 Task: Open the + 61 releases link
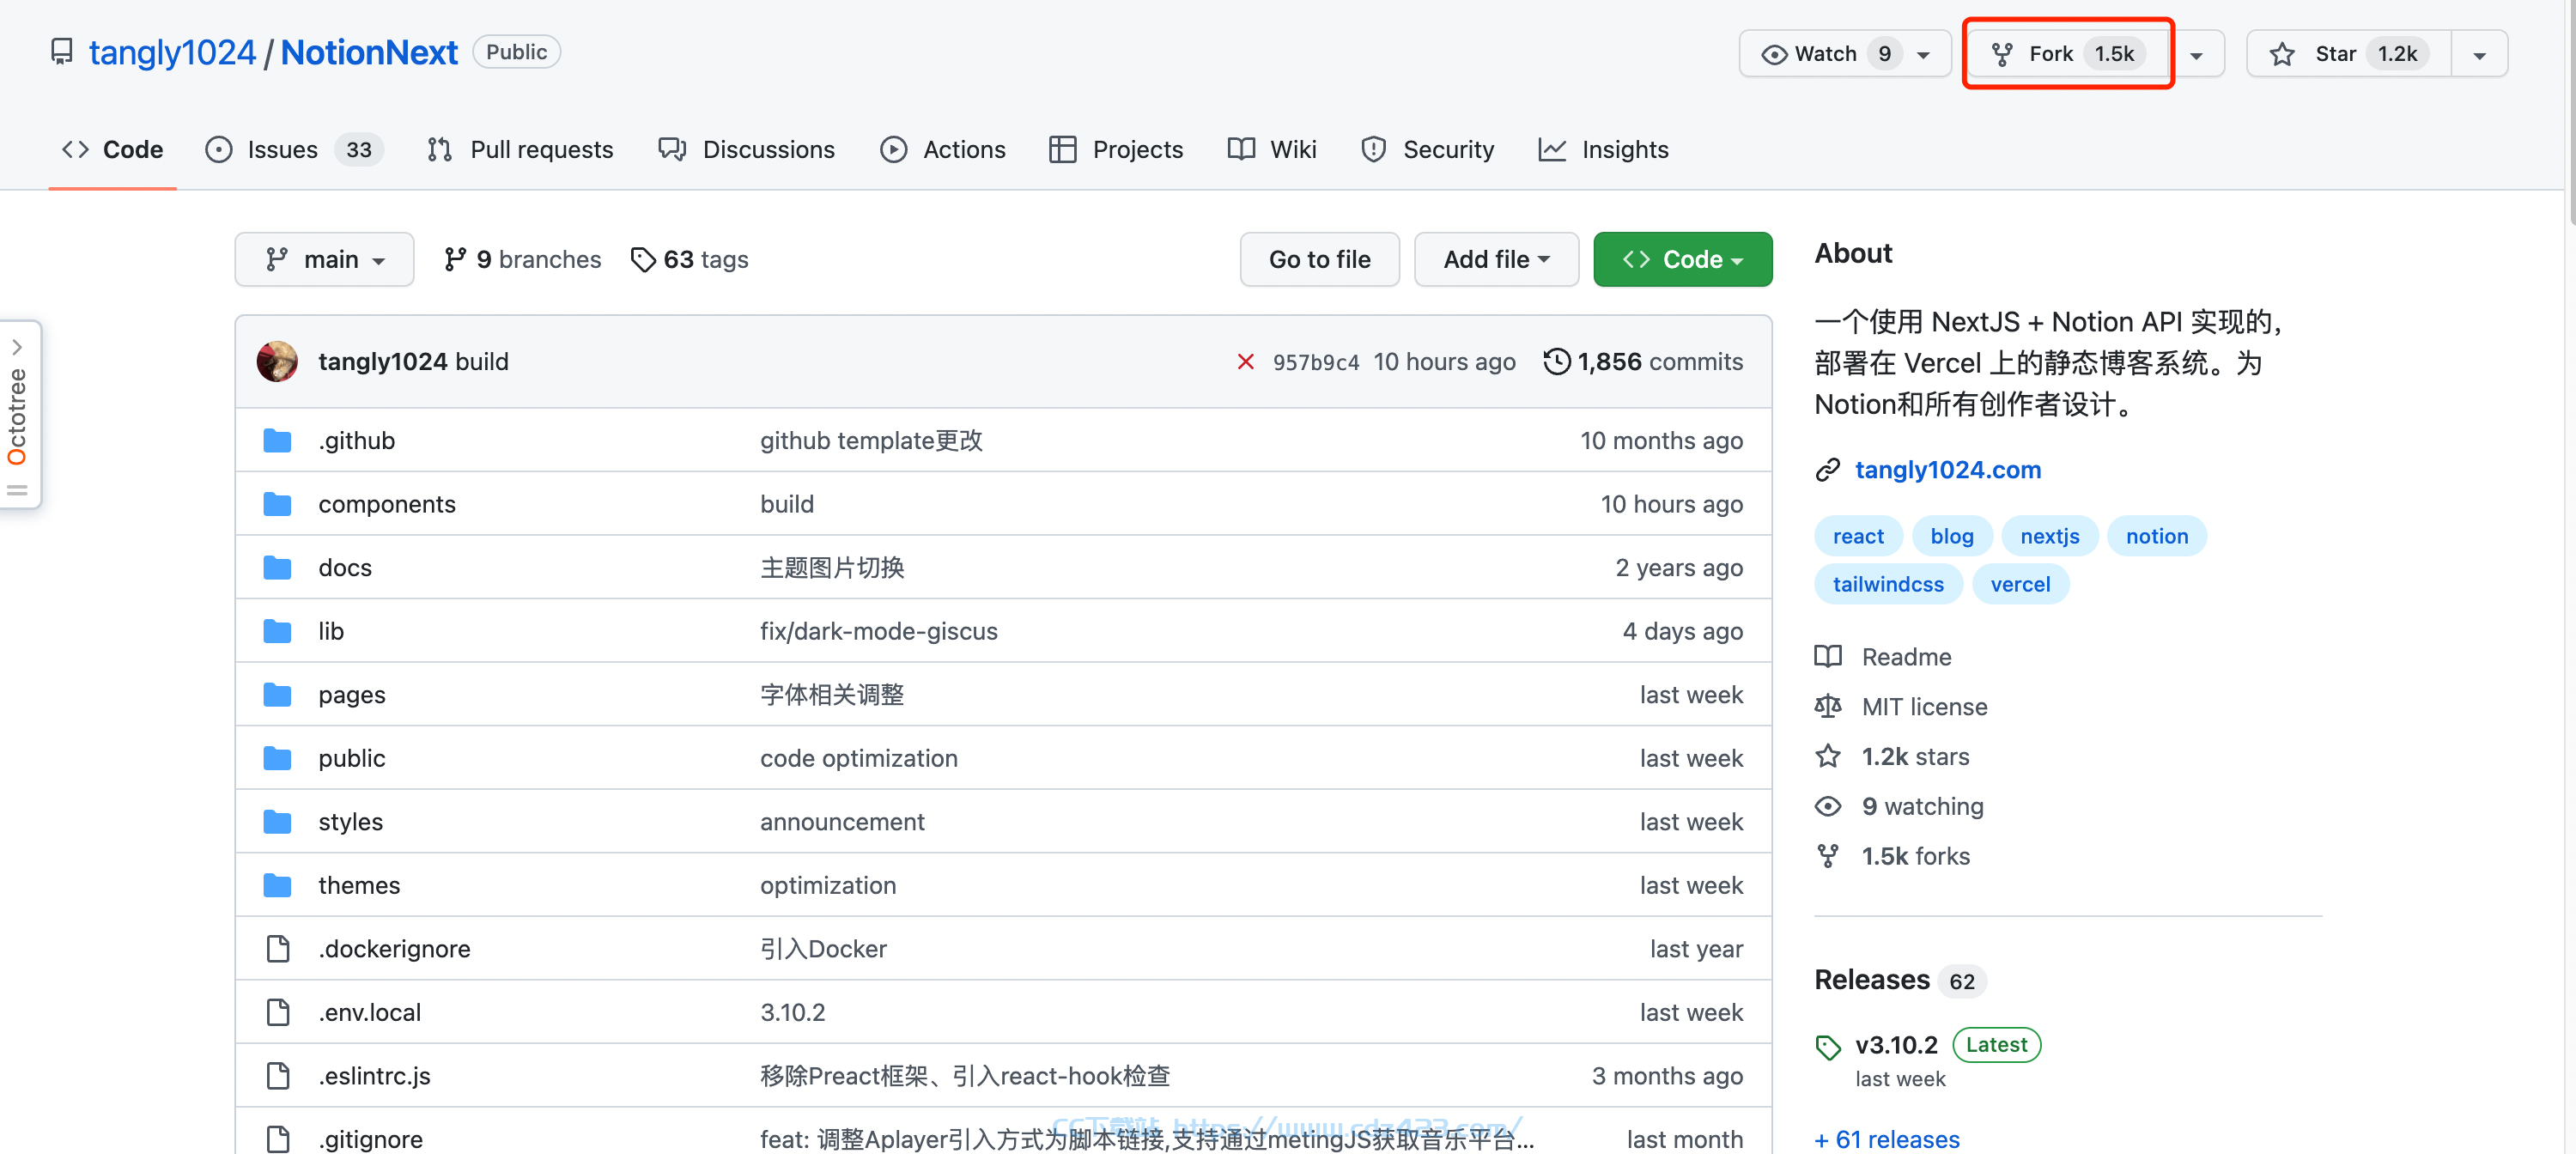[1886, 1139]
